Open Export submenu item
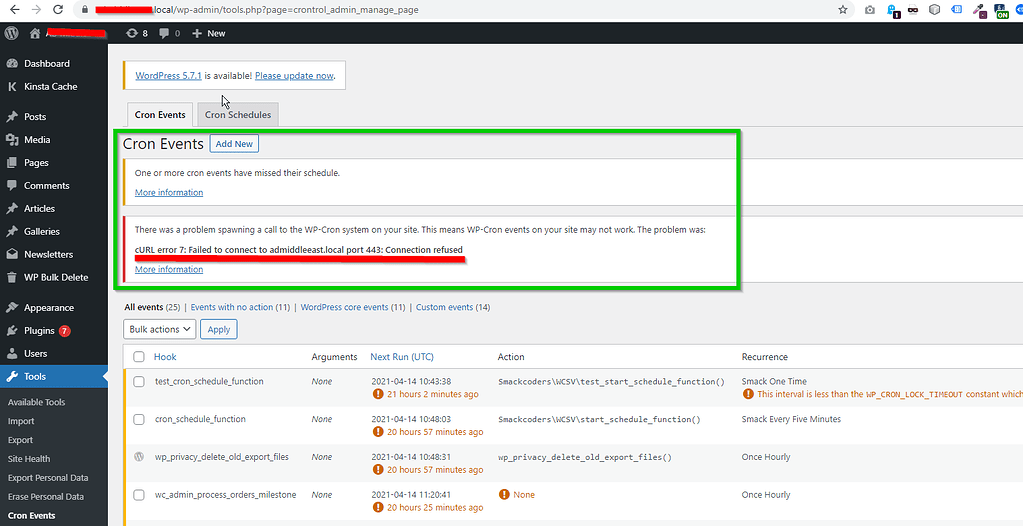The width and height of the screenshot is (1023, 526). pyautogui.click(x=20, y=440)
